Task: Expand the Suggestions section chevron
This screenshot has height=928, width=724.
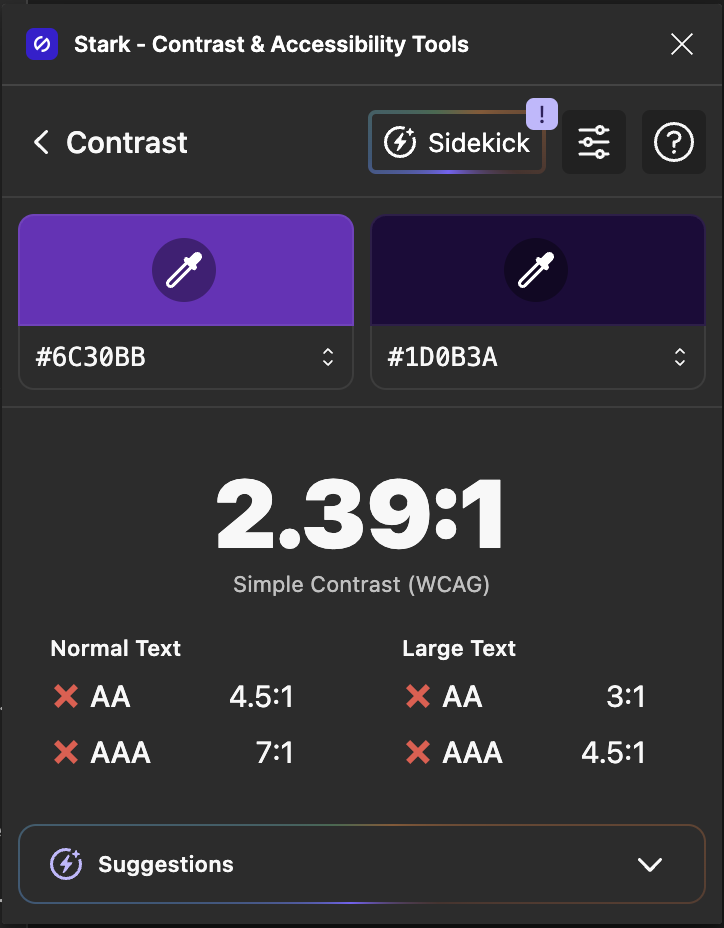Action: pyautogui.click(x=650, y=865)
